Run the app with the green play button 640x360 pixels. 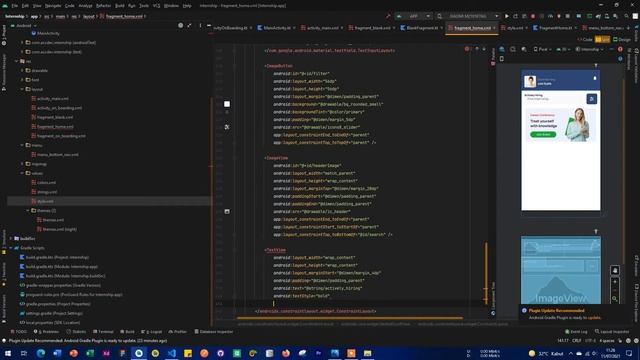pos(507,16)
